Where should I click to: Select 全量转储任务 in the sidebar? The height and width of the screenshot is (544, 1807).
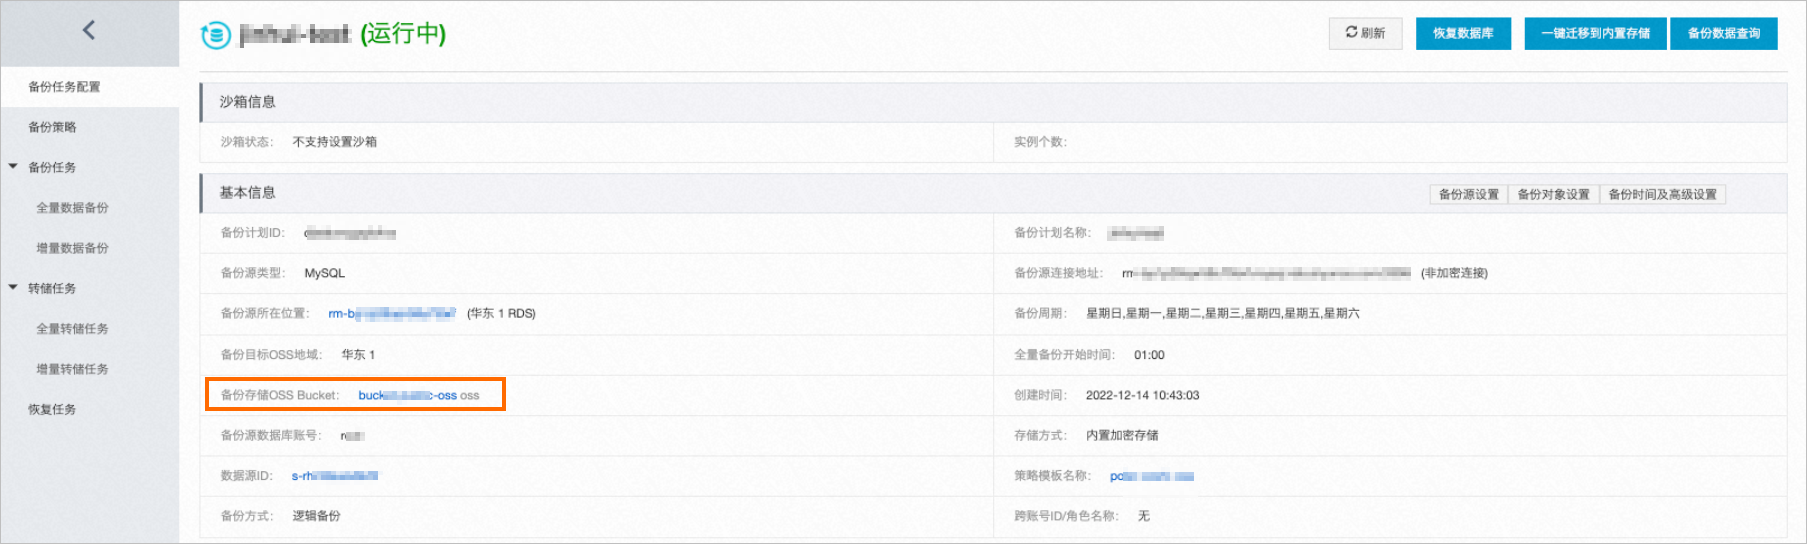point(72,329)
